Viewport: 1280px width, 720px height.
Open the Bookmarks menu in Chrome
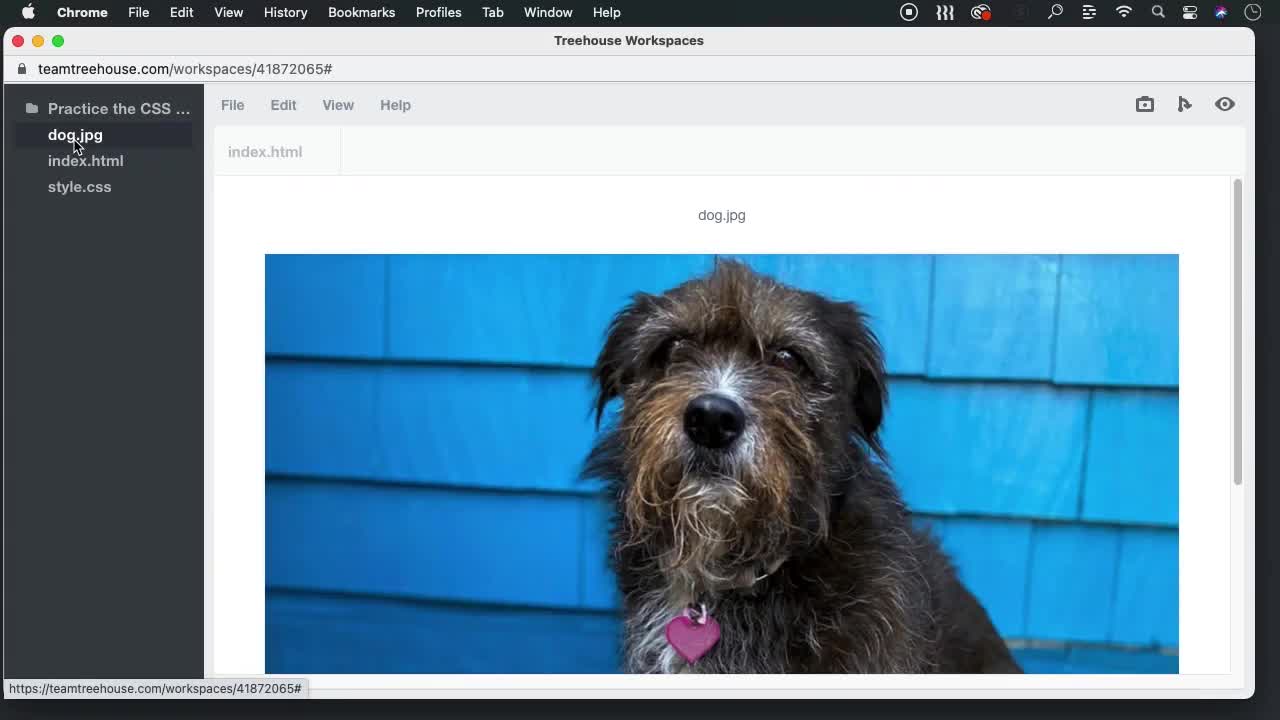(x=361, y=12)
